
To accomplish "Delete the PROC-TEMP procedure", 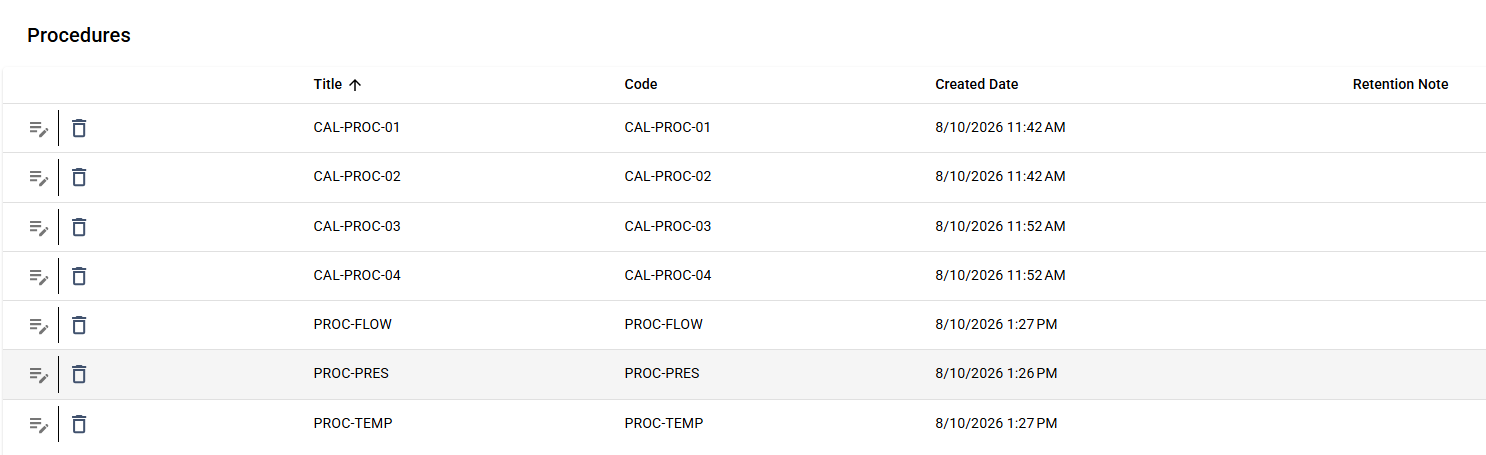I will pos(79,424).
